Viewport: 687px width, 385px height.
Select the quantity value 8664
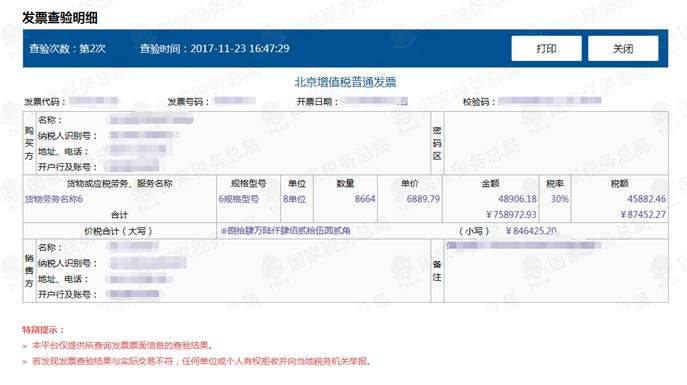365,199
